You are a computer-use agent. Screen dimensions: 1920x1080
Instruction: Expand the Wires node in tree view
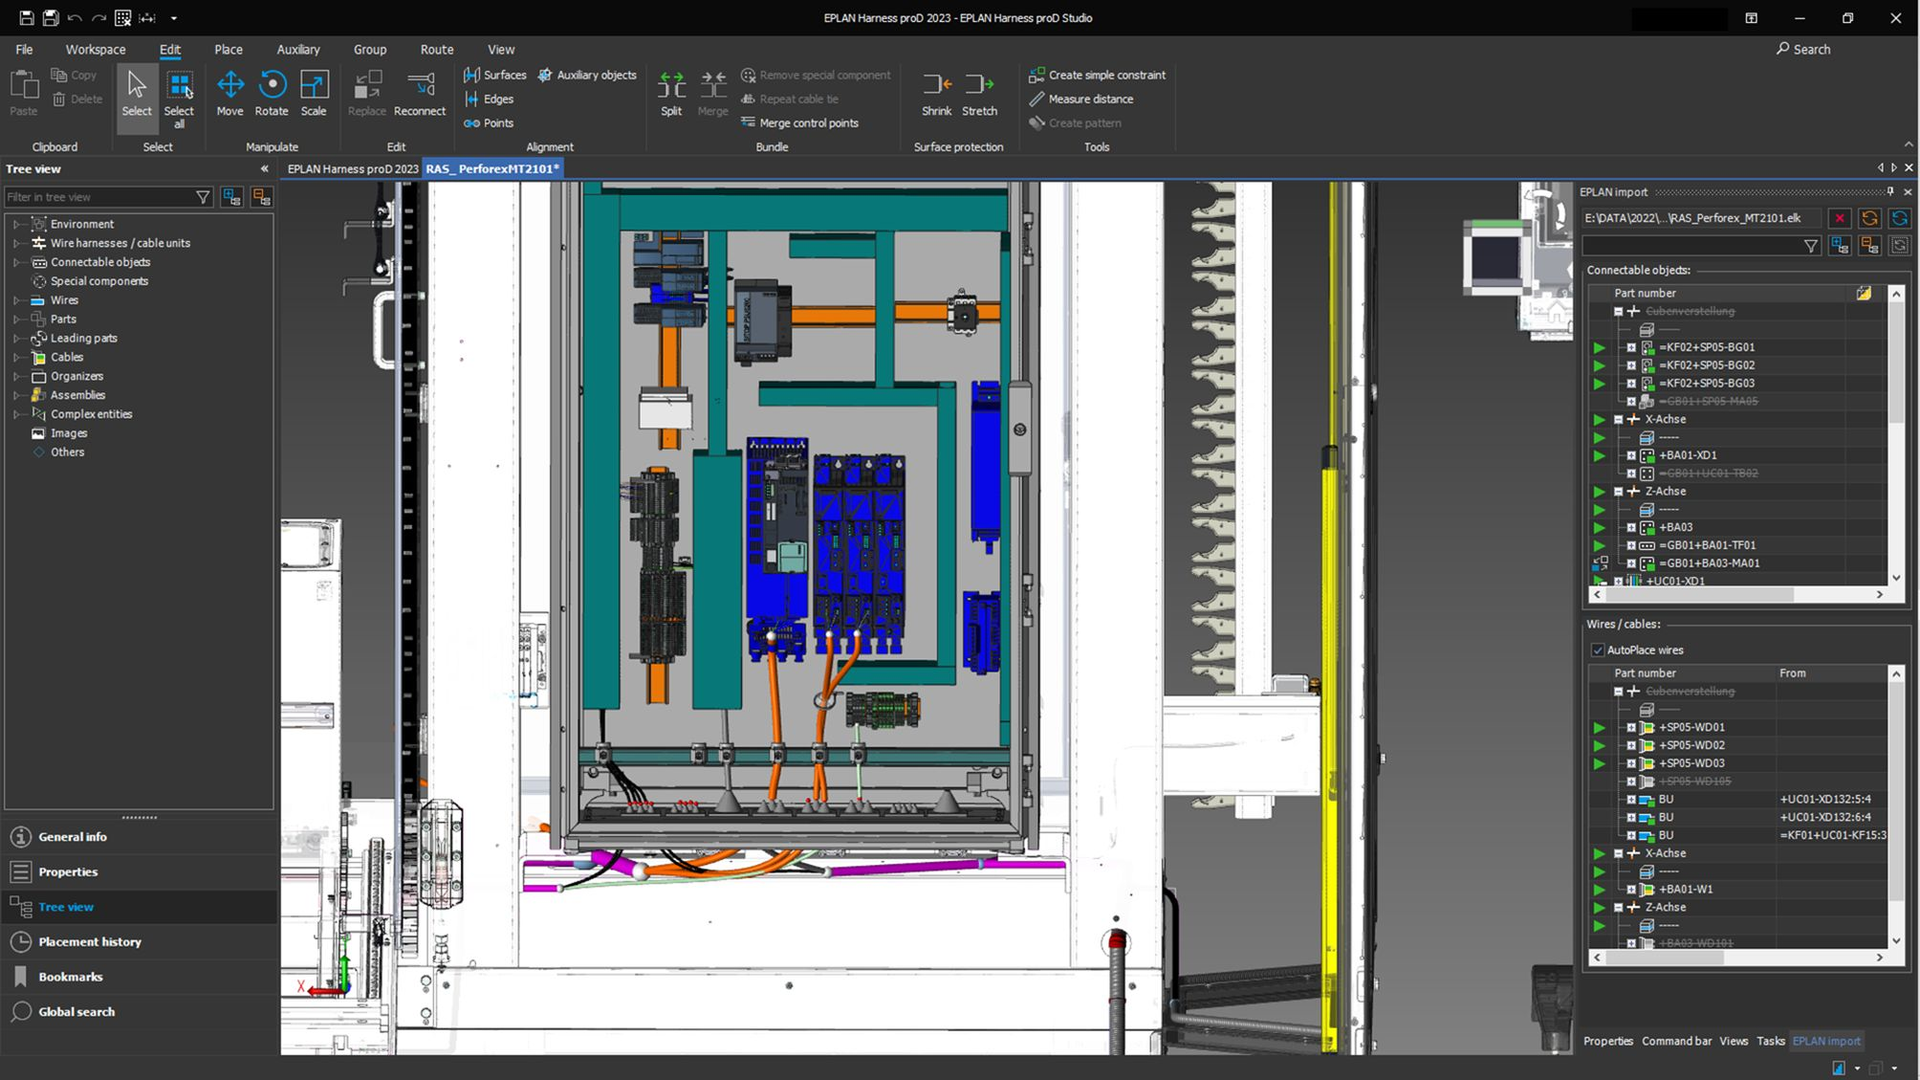click(17, 300)
